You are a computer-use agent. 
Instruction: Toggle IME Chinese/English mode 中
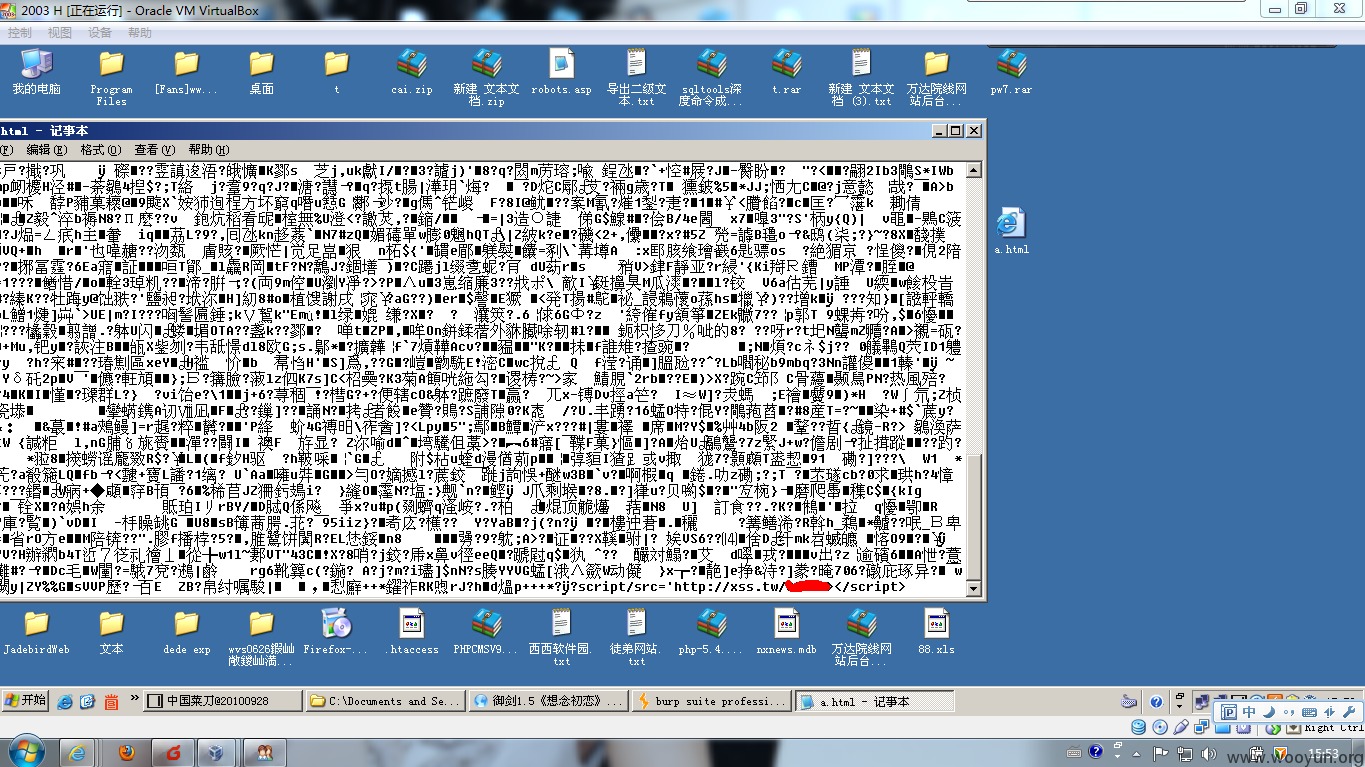[1249, 712]
